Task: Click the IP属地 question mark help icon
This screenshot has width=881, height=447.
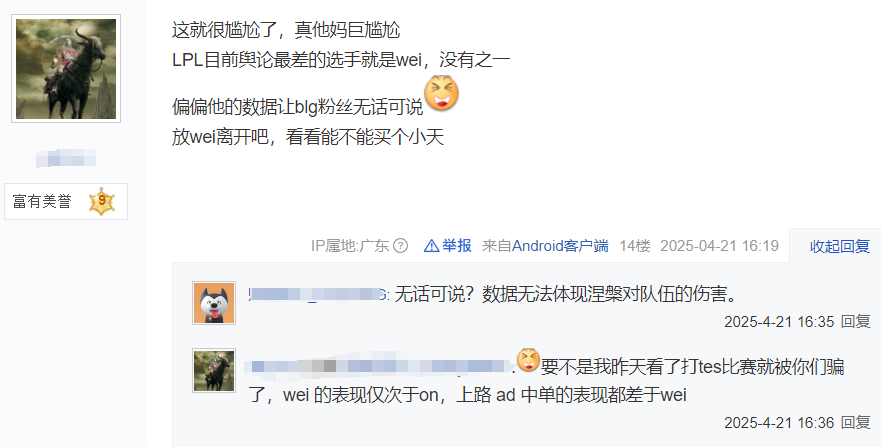Action: 401,245
